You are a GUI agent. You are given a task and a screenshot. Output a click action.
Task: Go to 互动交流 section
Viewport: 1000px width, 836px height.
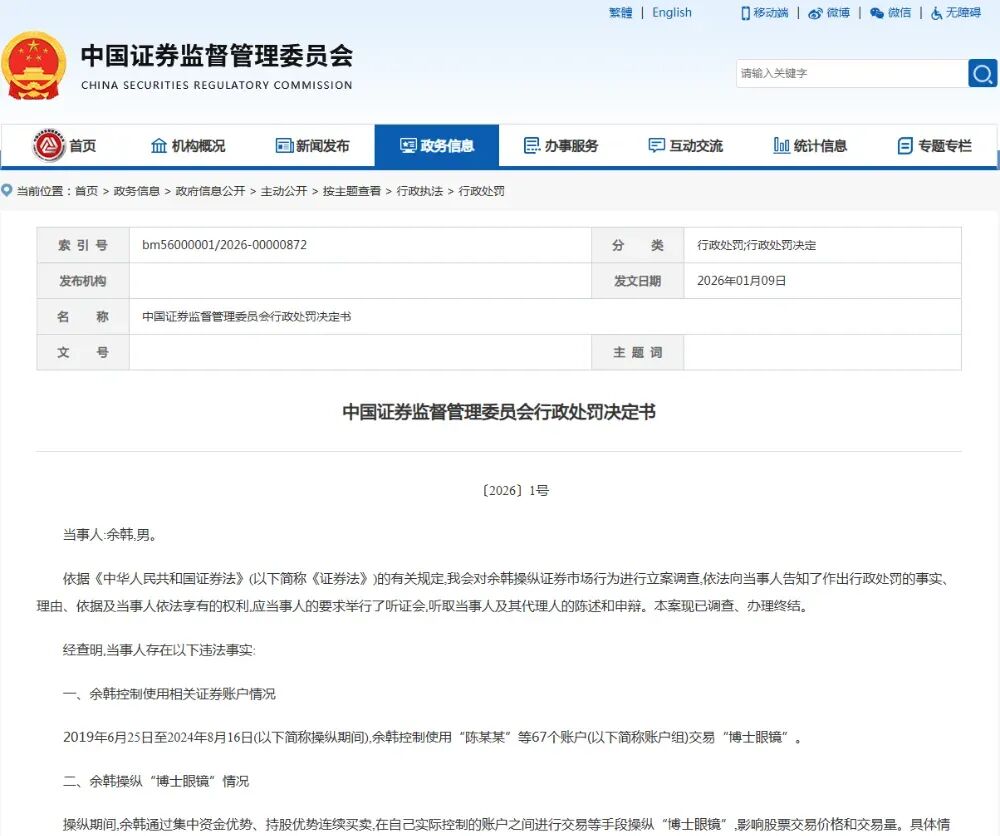pyautogui.click(x=685, y=146)
